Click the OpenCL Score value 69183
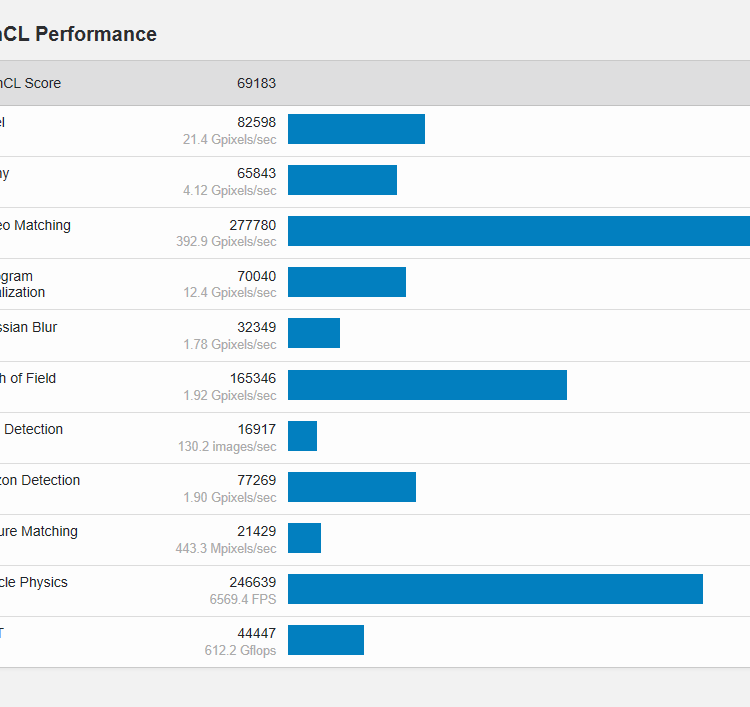The image size is (750, 707). pyautogui.click(x=256, y=83)
